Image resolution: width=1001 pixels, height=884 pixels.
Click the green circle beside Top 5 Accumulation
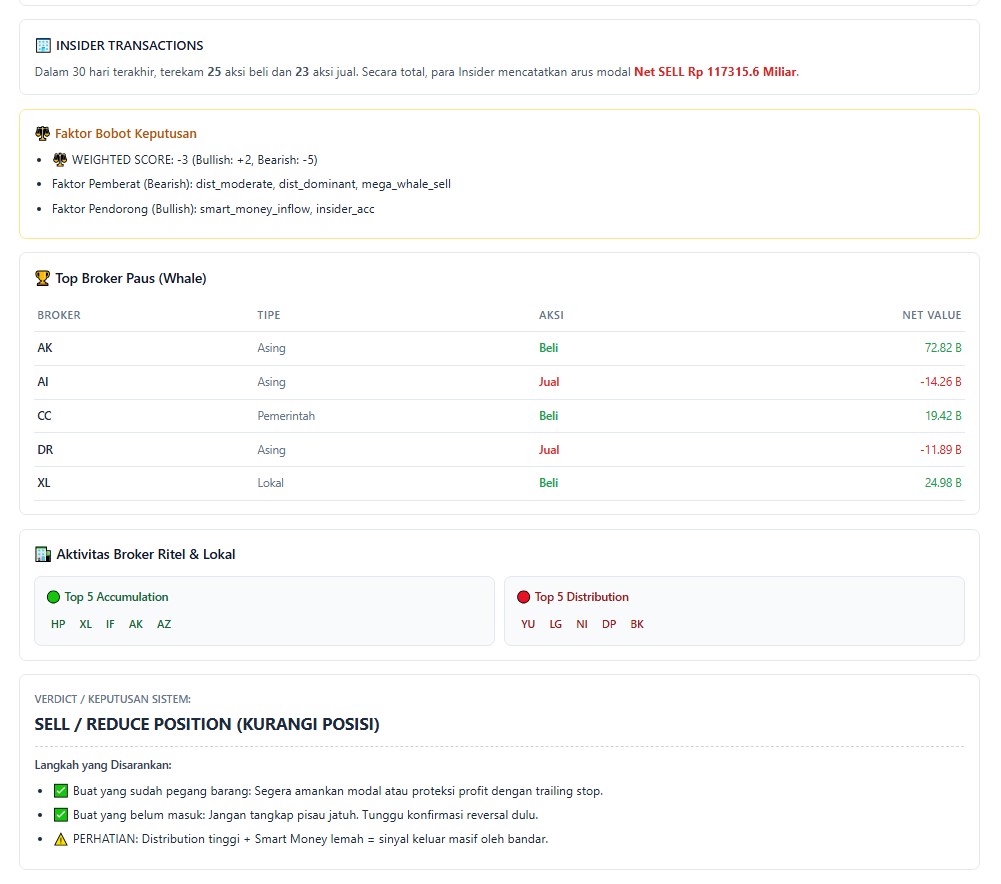click(53, 598)
